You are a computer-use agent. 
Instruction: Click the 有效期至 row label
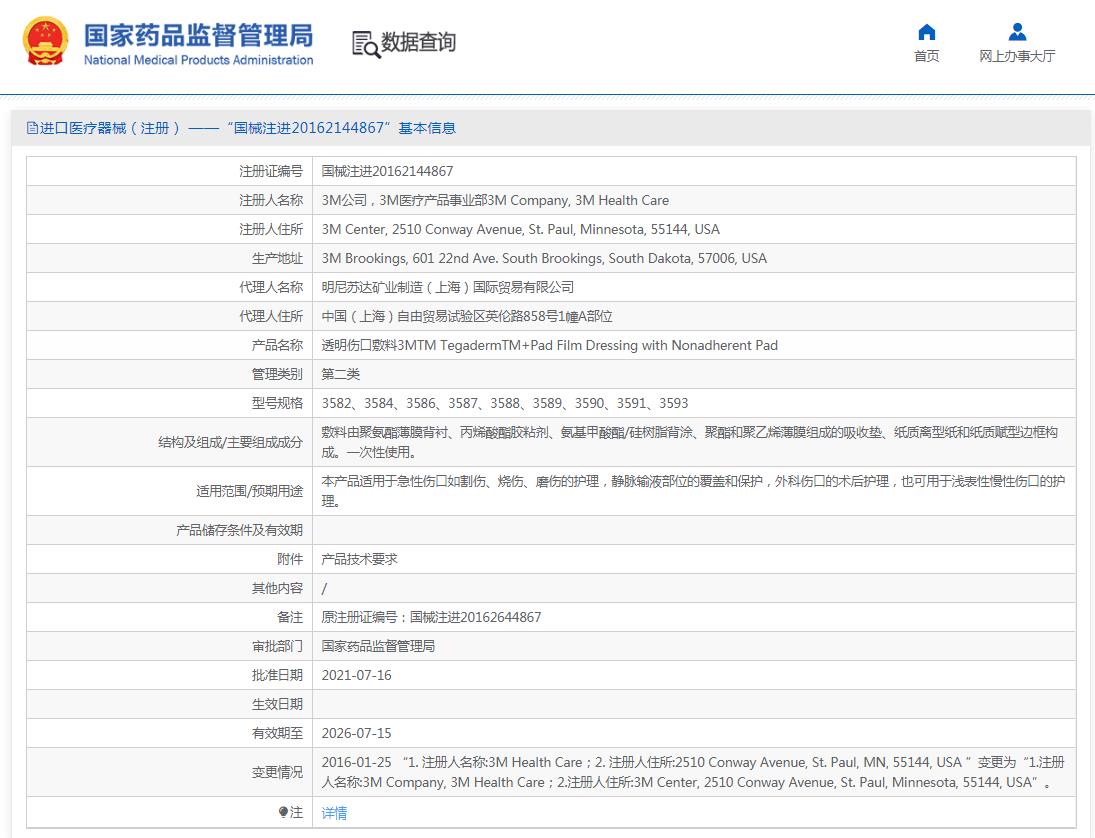(277, 733)
